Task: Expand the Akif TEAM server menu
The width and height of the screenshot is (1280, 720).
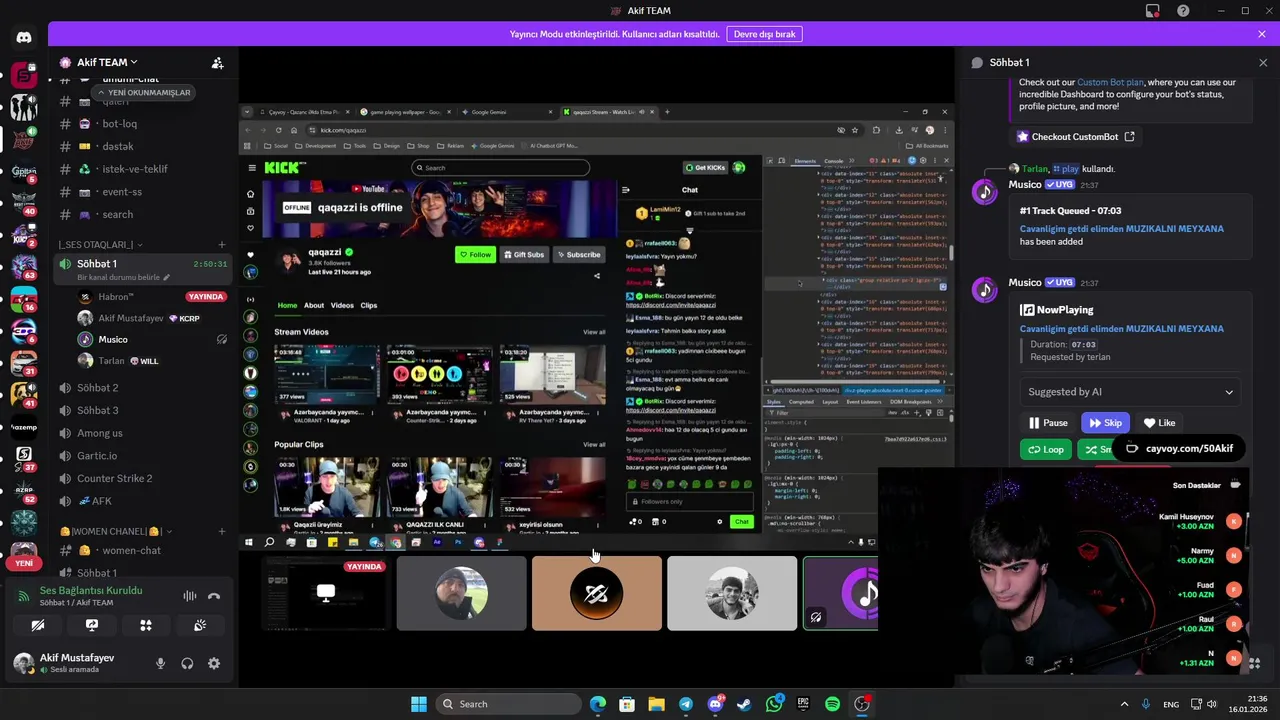Action: point(107,62)
